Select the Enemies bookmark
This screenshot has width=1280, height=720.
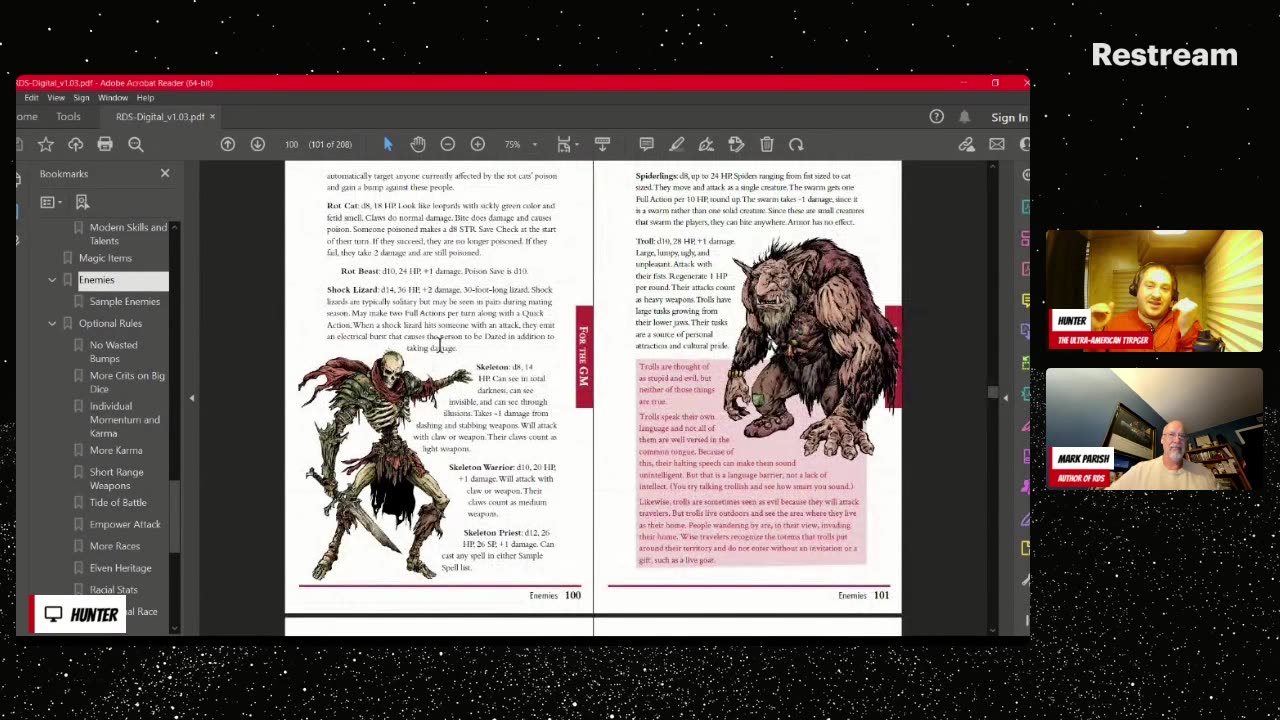pyautogui.click(x=97, y=280)
